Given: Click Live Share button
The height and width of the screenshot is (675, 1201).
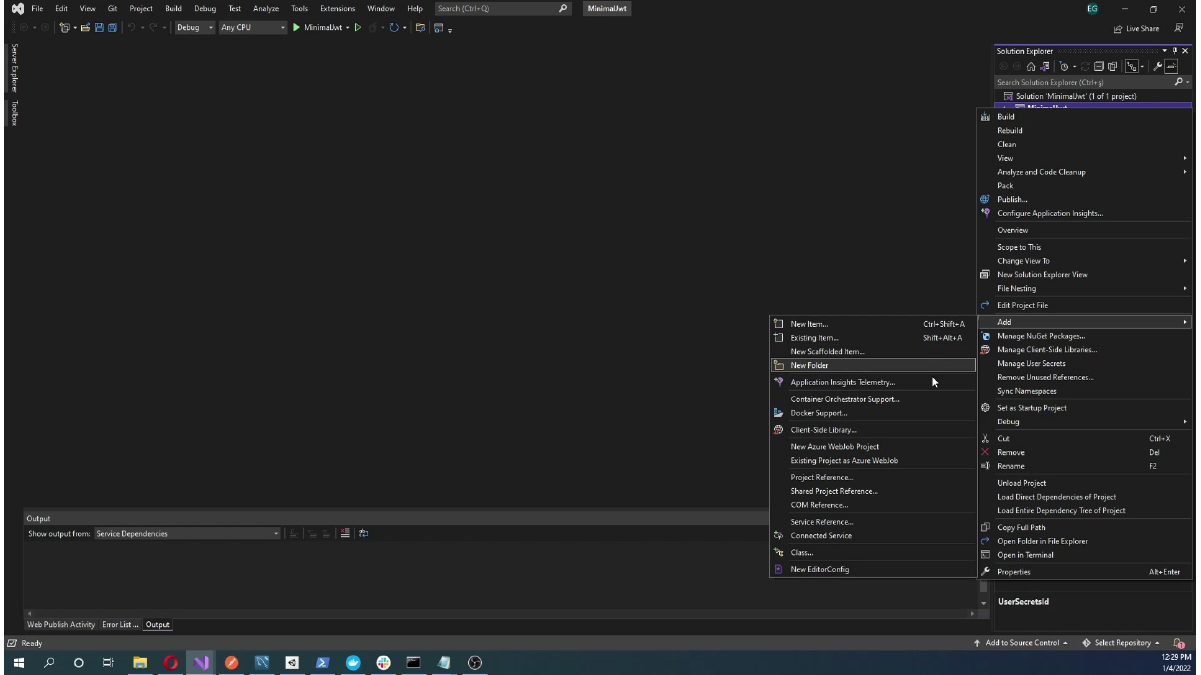Looking at the screenshot, I should pyautogui.click(x=1137, y=28).
